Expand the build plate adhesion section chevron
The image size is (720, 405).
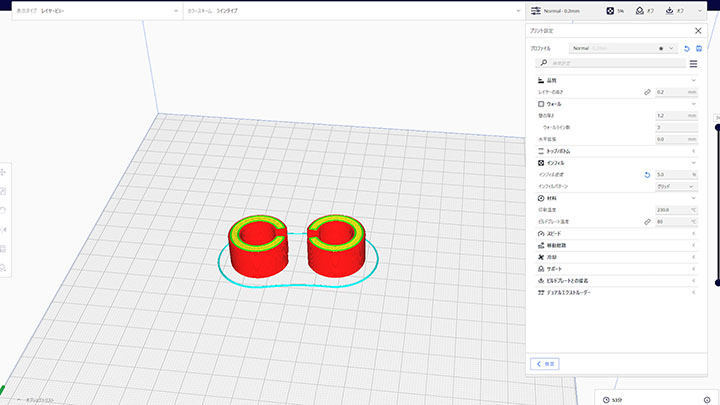click(x=693, y=281)
